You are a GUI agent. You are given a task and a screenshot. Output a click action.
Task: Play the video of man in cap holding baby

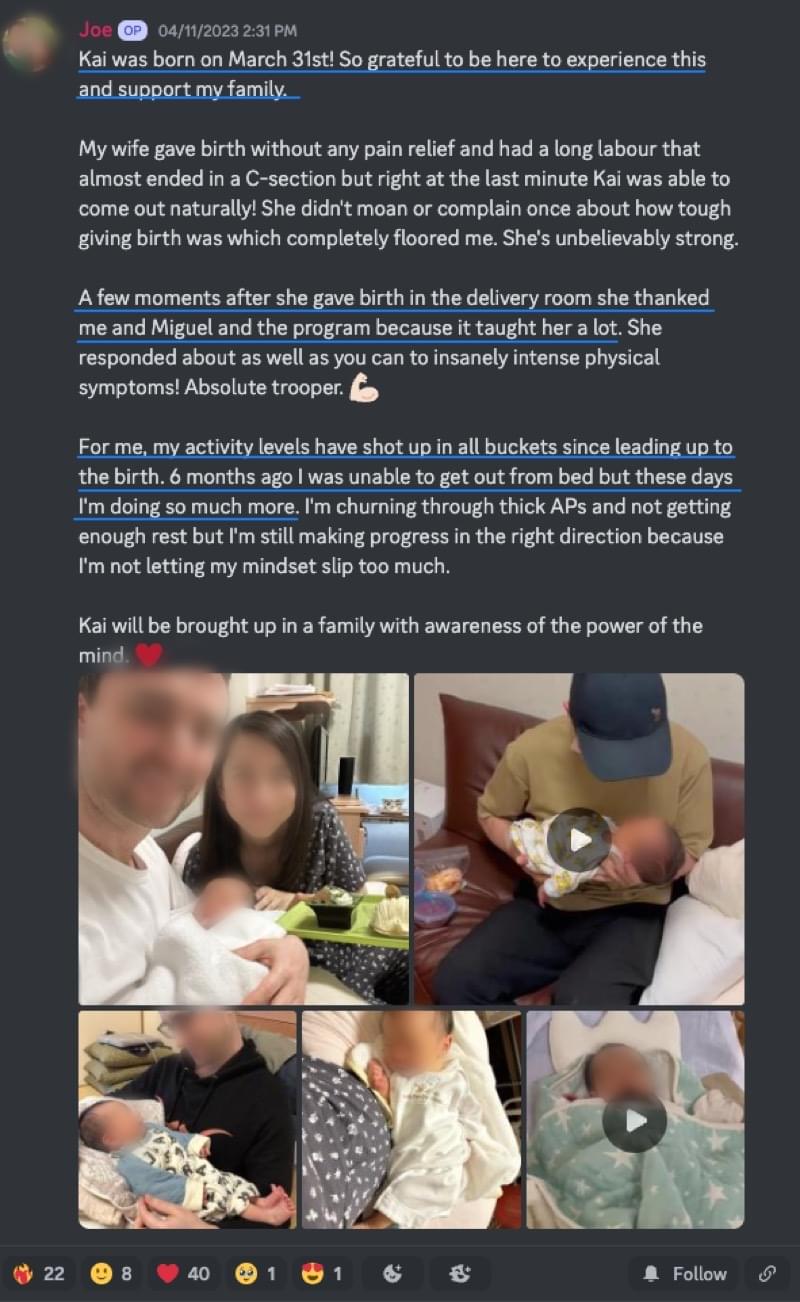(x=579, y=839)
